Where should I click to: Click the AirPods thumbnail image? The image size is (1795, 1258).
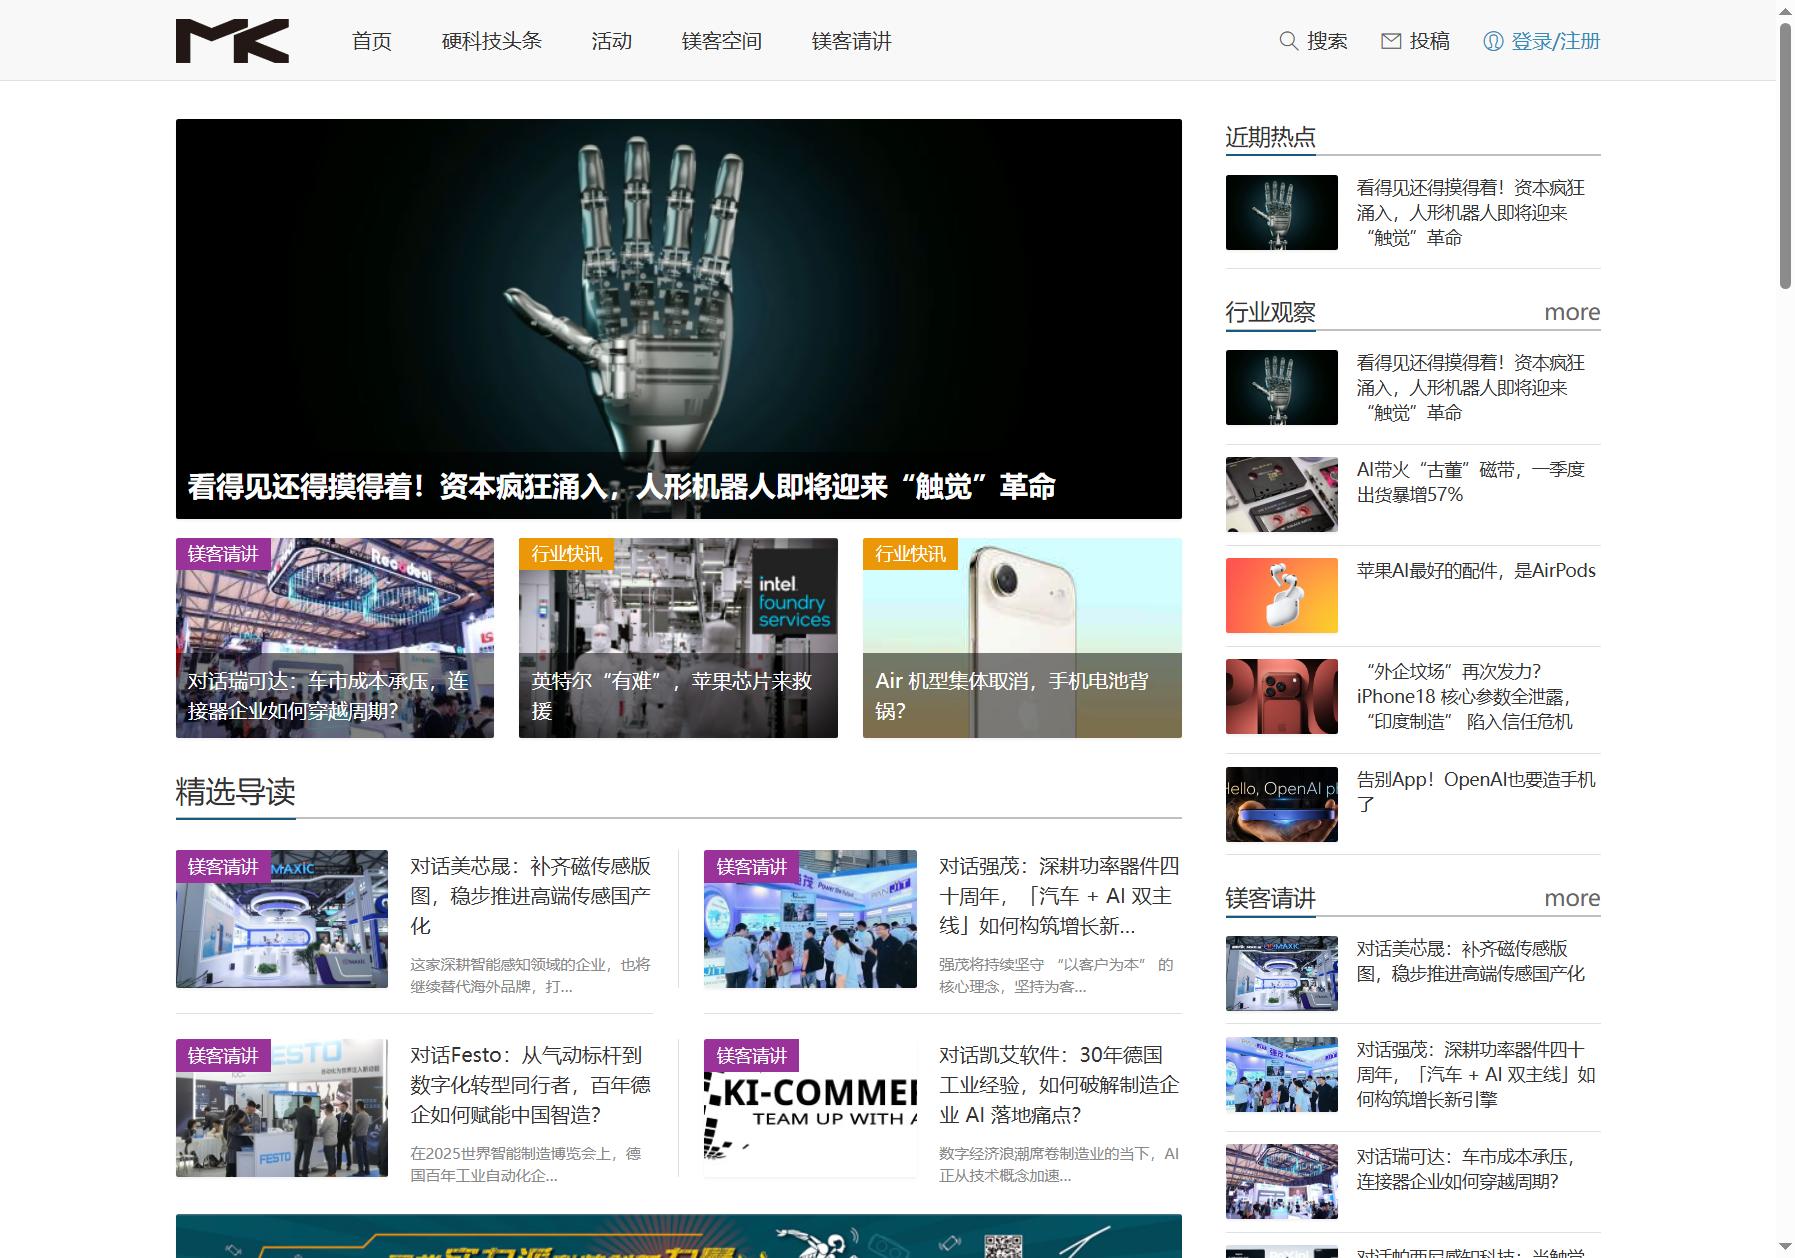point(1282,595)
